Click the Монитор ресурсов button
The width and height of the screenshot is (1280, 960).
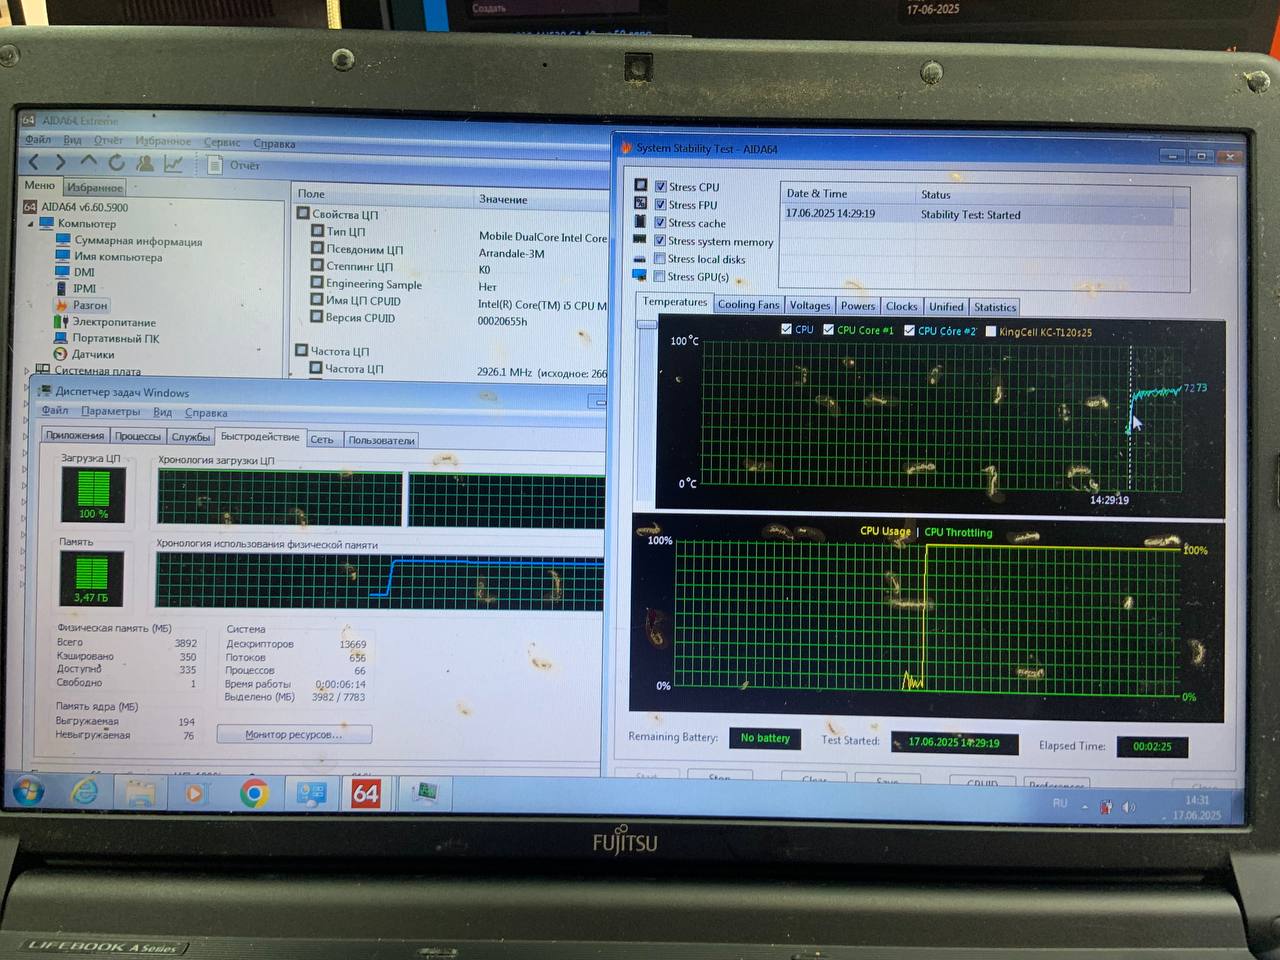click(x=294, y=735)
